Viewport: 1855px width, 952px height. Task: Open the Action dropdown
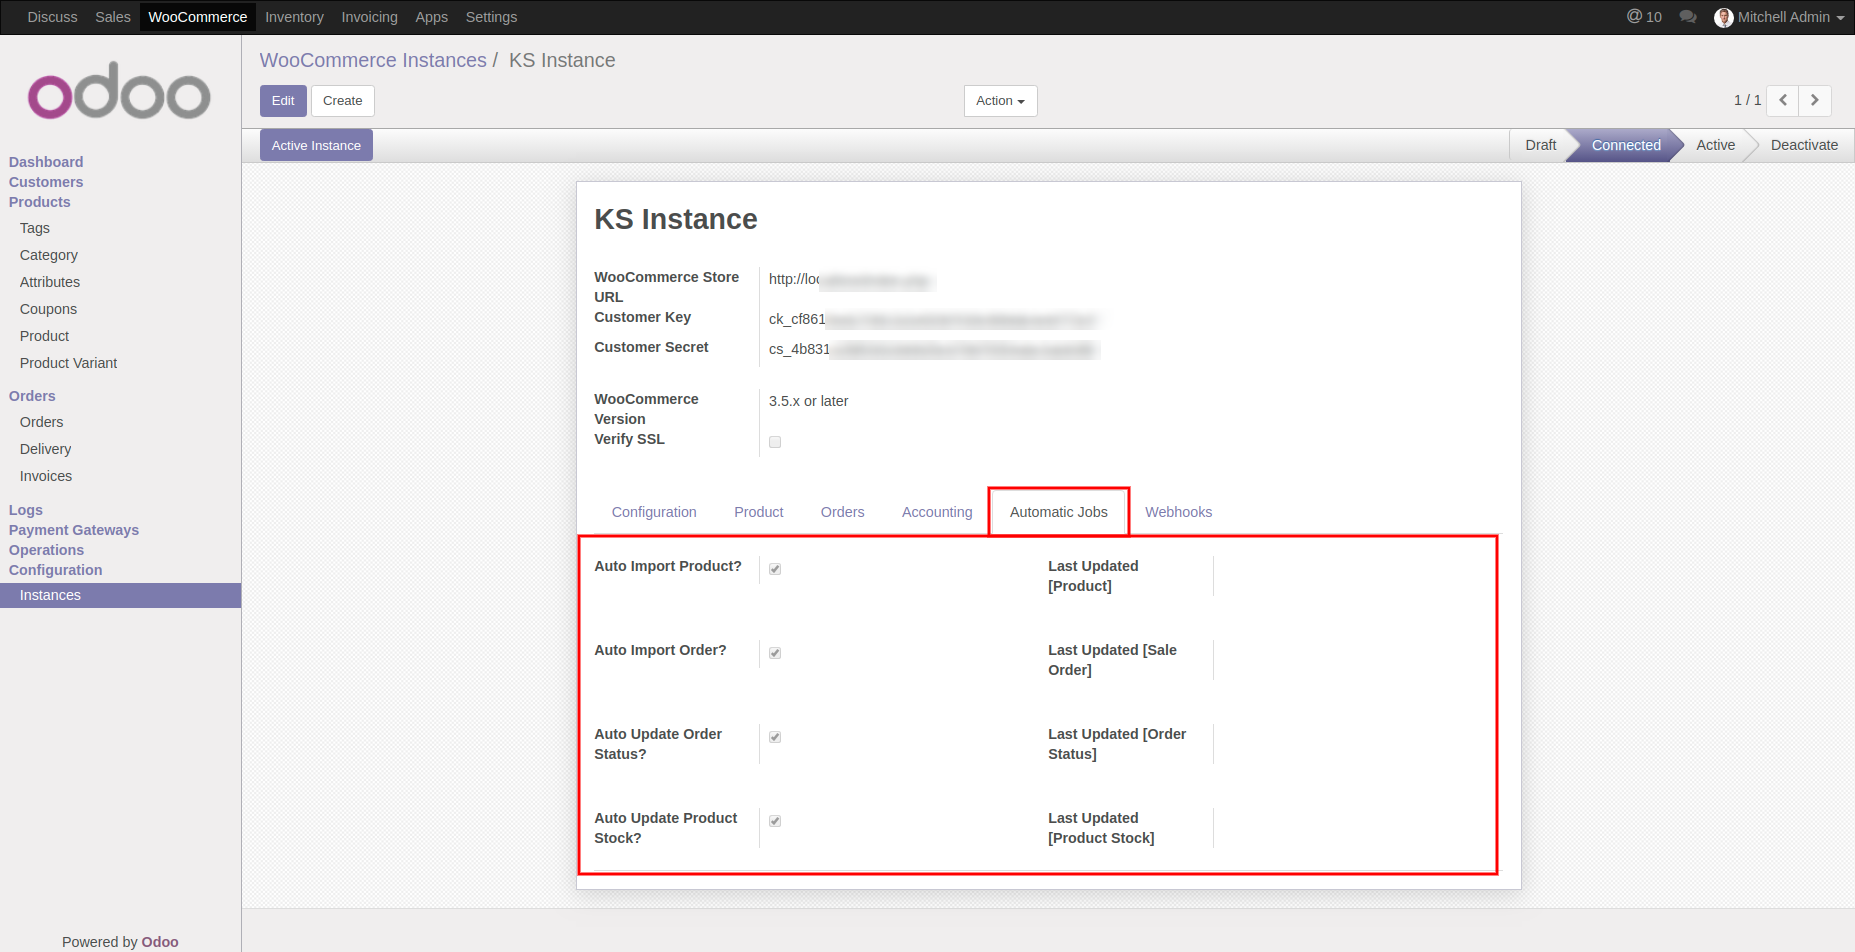pos(1000,101)
